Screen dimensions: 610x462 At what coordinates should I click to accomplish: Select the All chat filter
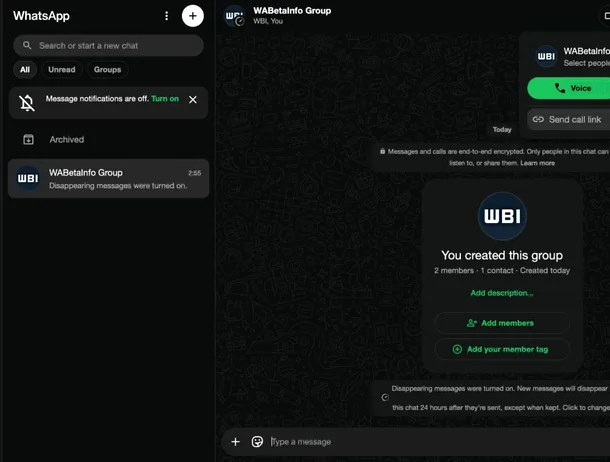25,70
